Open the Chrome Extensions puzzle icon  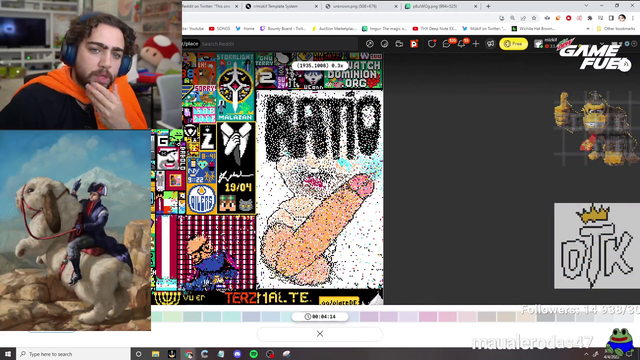pyautogui.click(x=590, y=18)
